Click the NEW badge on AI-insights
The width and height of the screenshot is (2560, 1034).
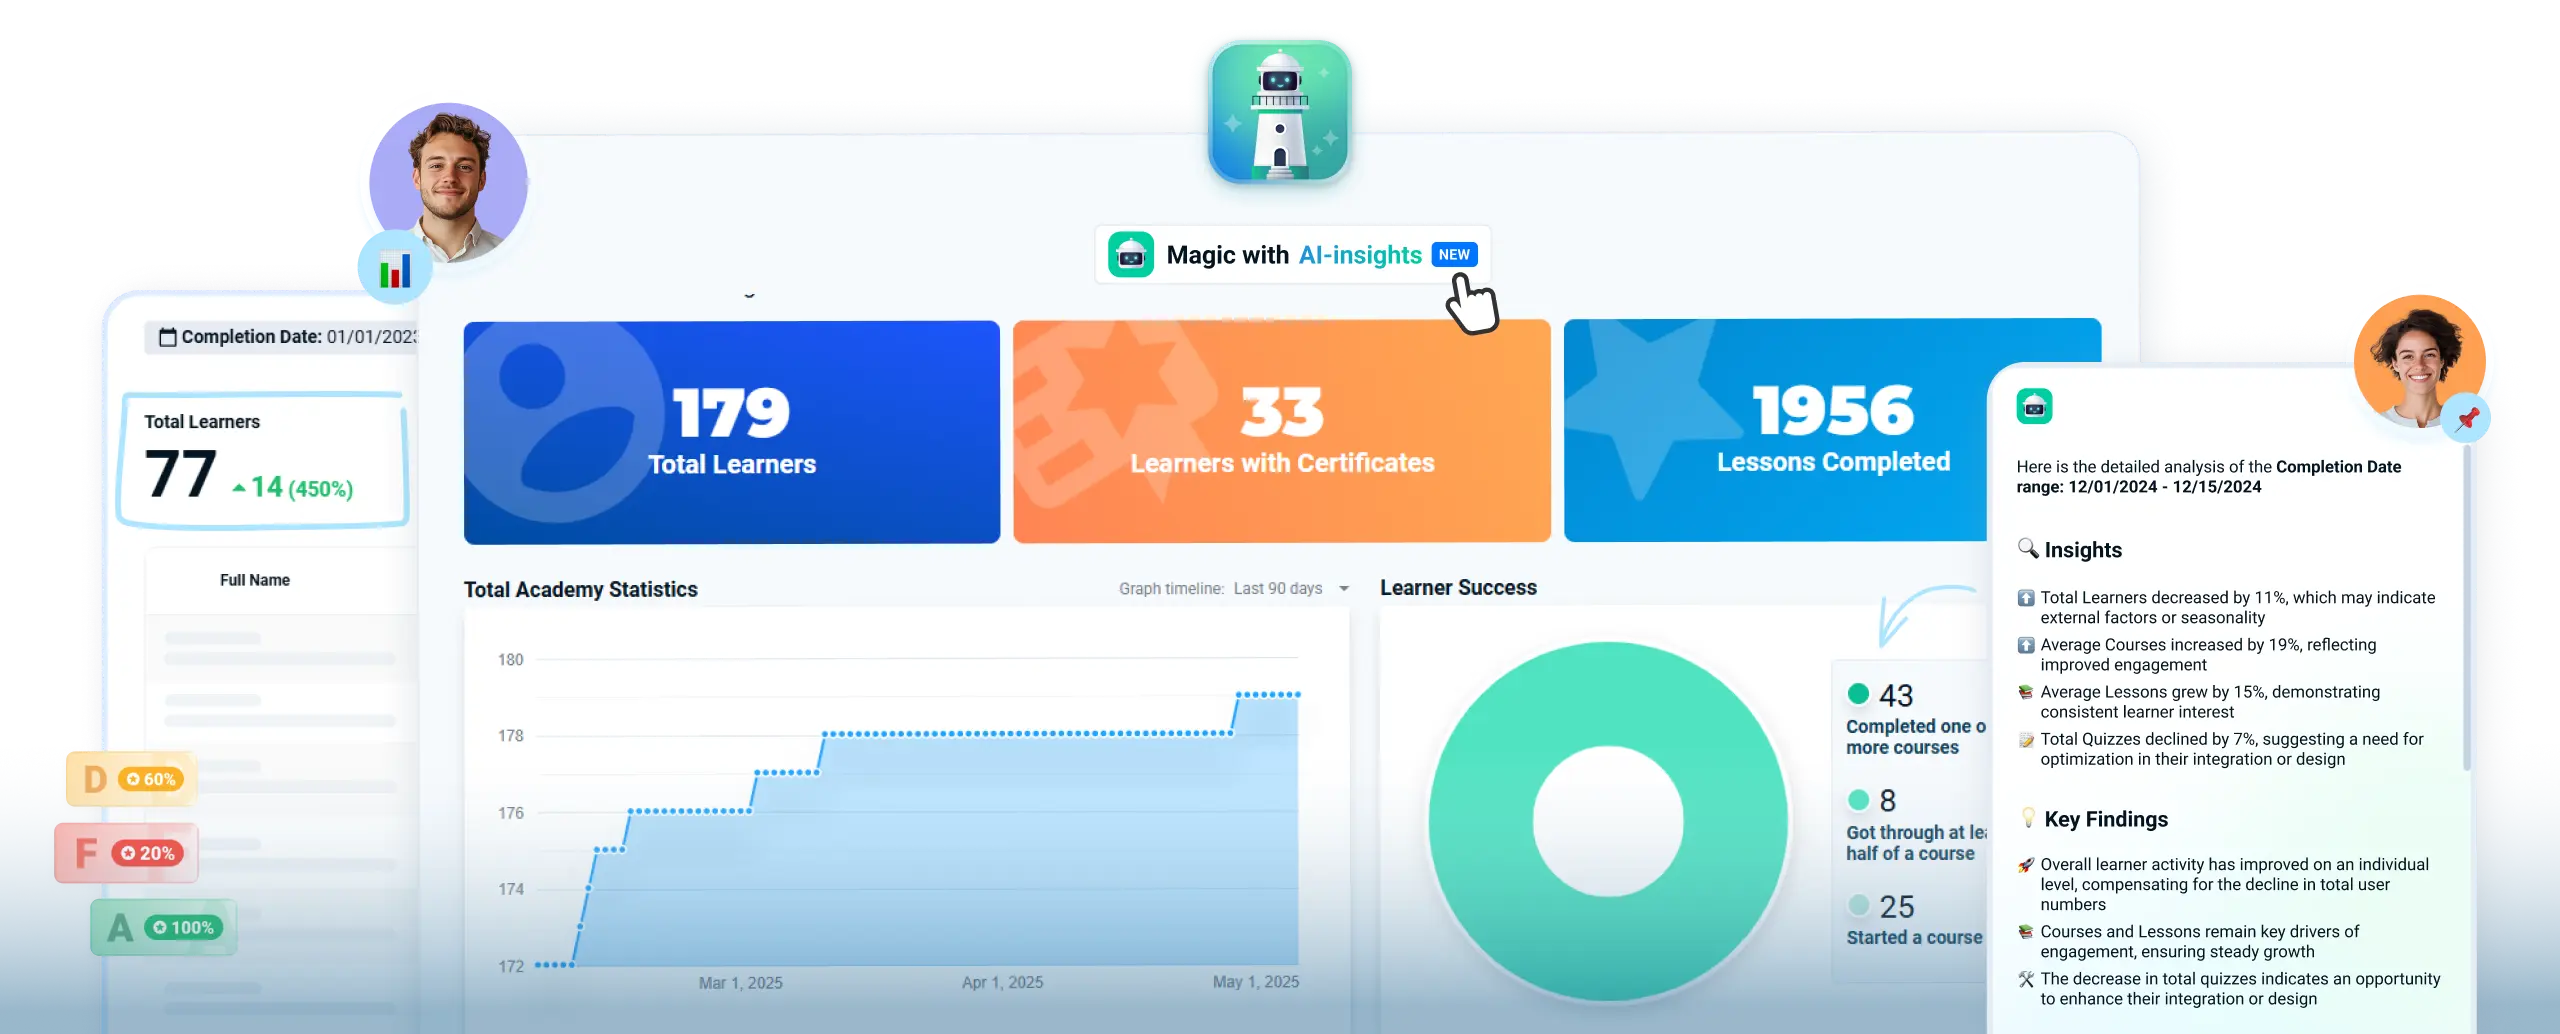point(1453,255)
